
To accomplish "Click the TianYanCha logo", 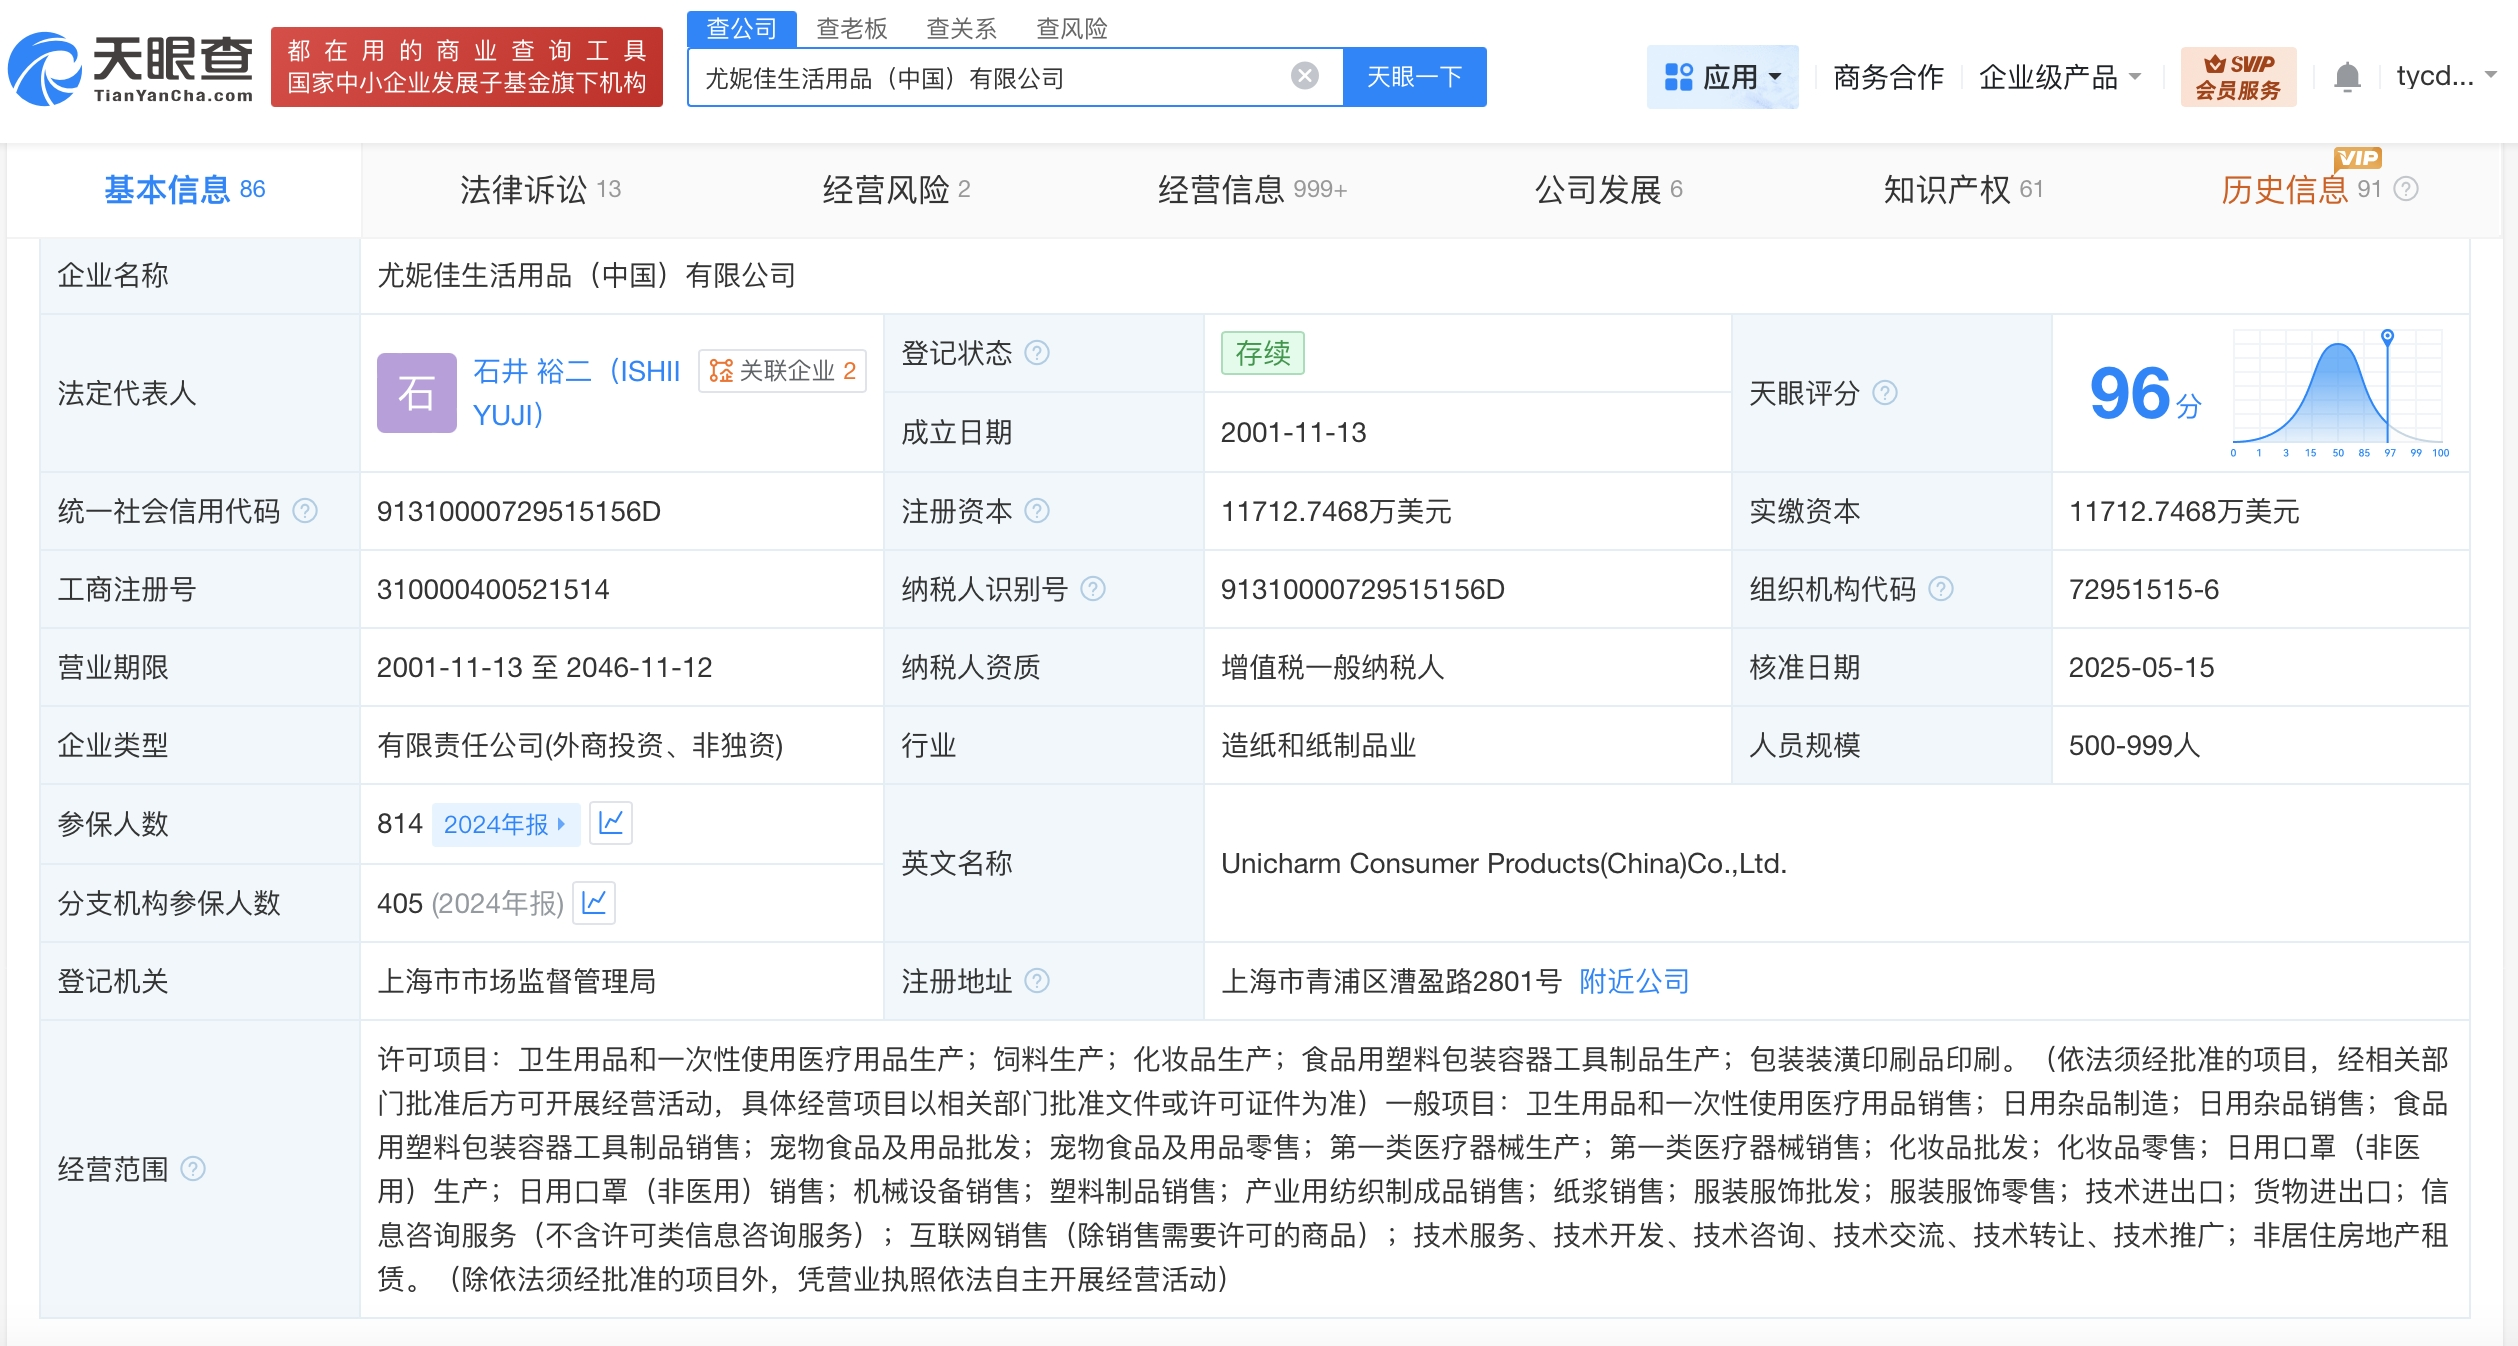I will coord(131,68).
